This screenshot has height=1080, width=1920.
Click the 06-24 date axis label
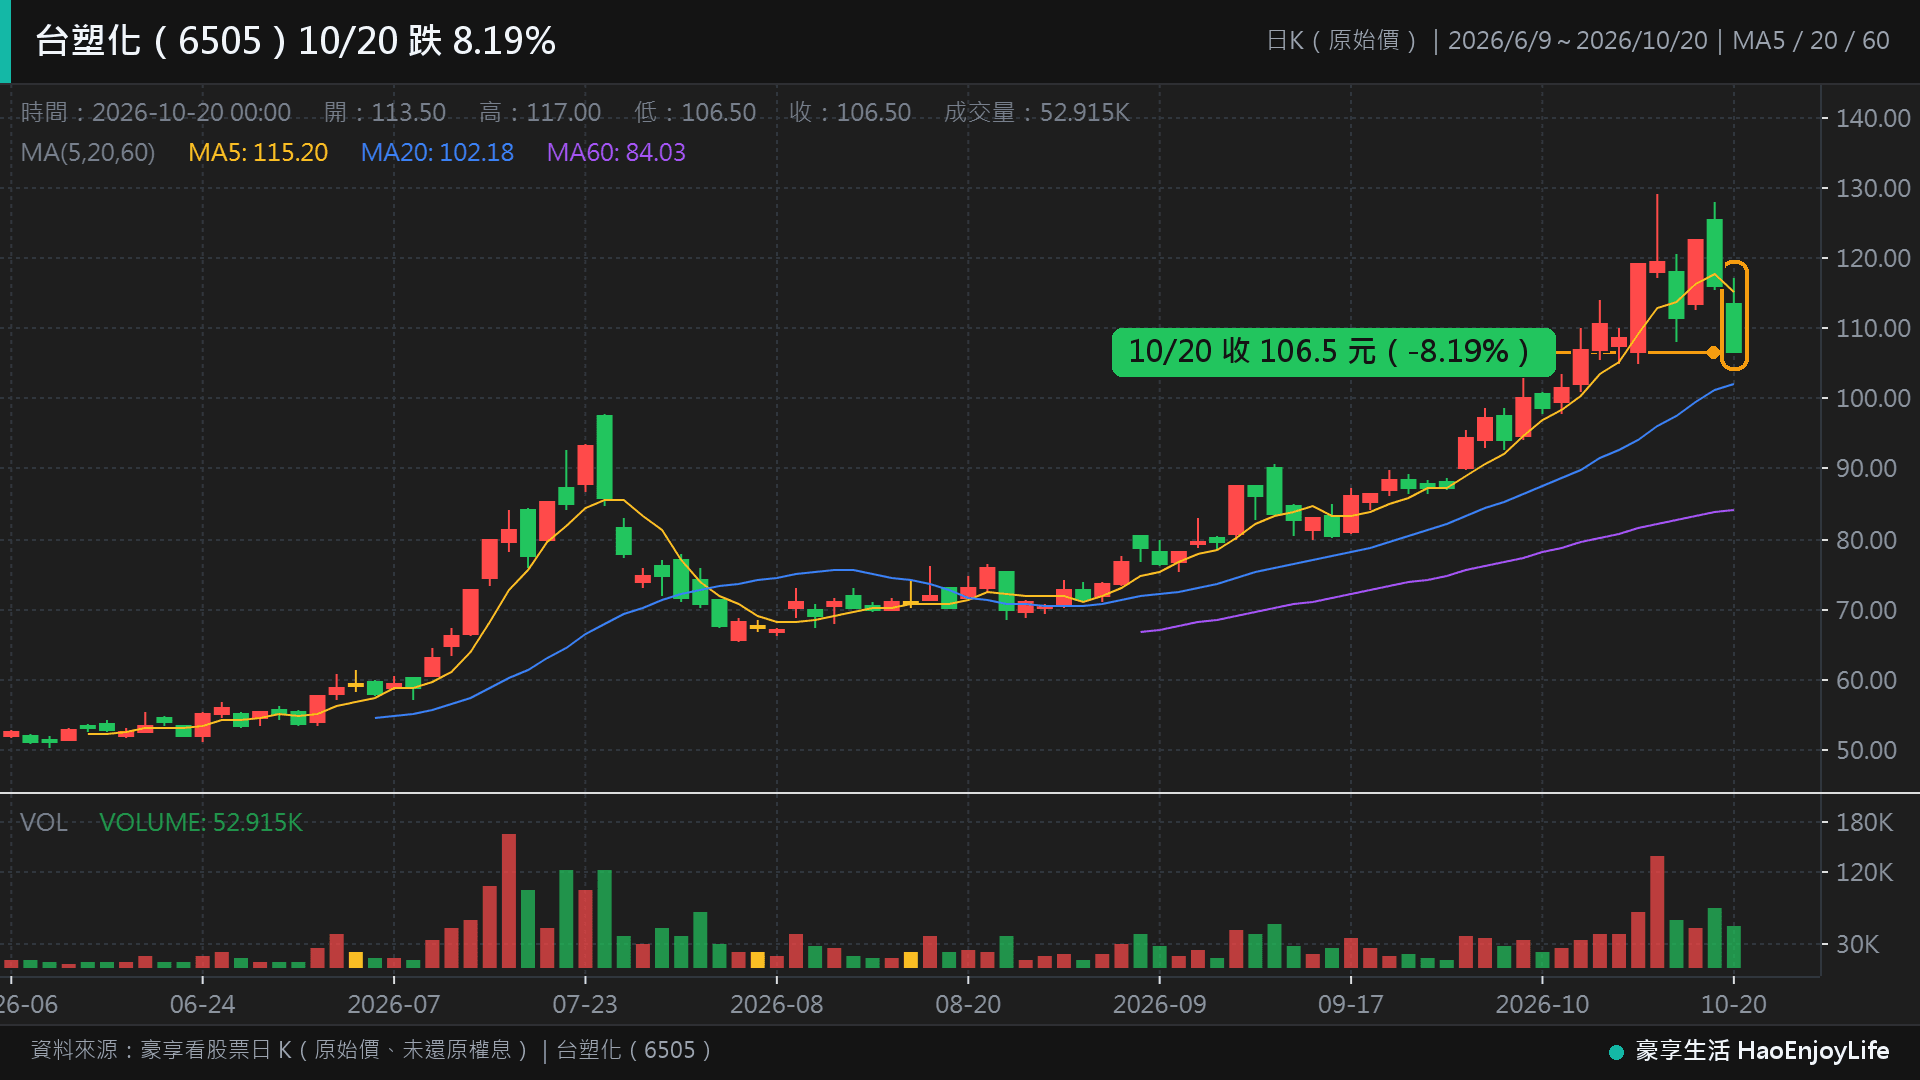tap(202, 1004)
